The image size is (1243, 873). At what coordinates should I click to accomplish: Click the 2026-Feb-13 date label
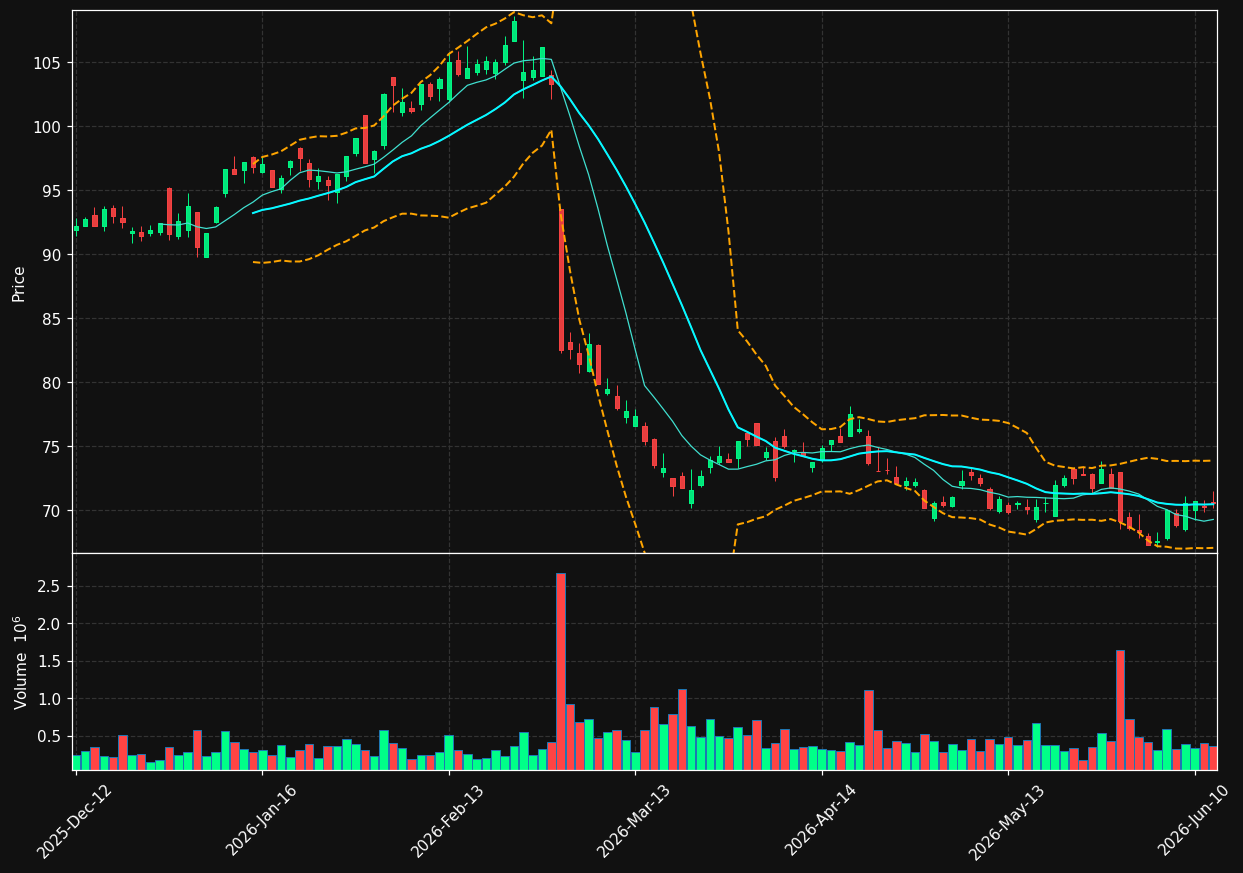(x=448, y=821)
